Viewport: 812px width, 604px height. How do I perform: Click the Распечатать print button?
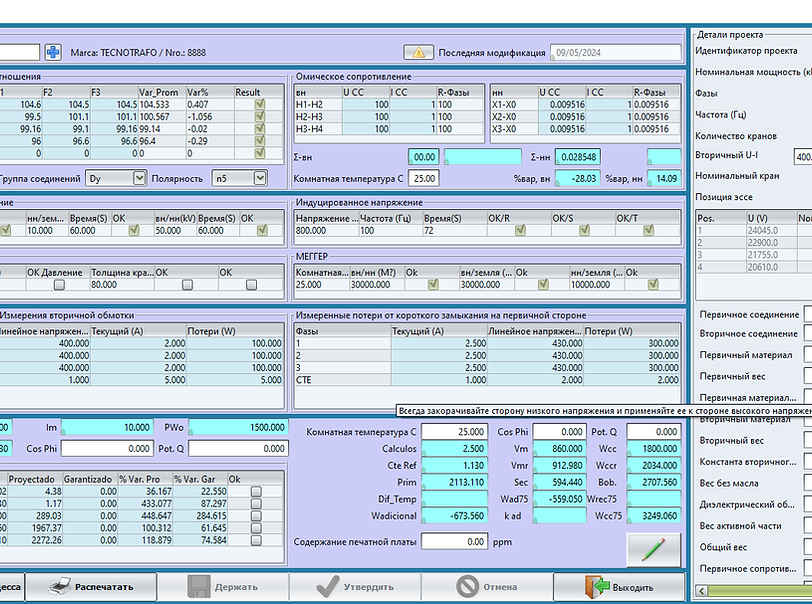coord(91,587)
